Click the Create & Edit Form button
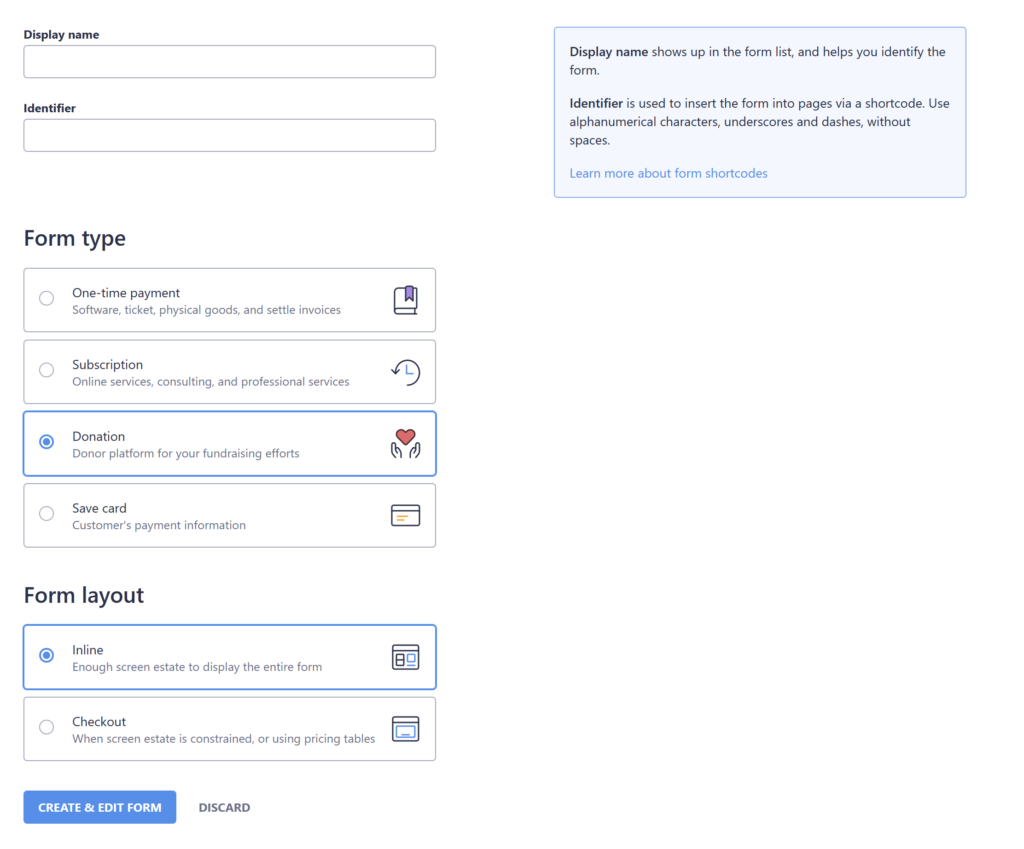1024x849 pixels. point(100,807)
